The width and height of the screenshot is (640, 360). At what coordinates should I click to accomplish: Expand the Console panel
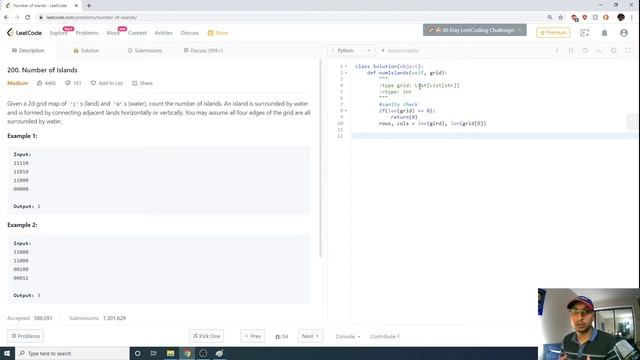click(348, 337)
